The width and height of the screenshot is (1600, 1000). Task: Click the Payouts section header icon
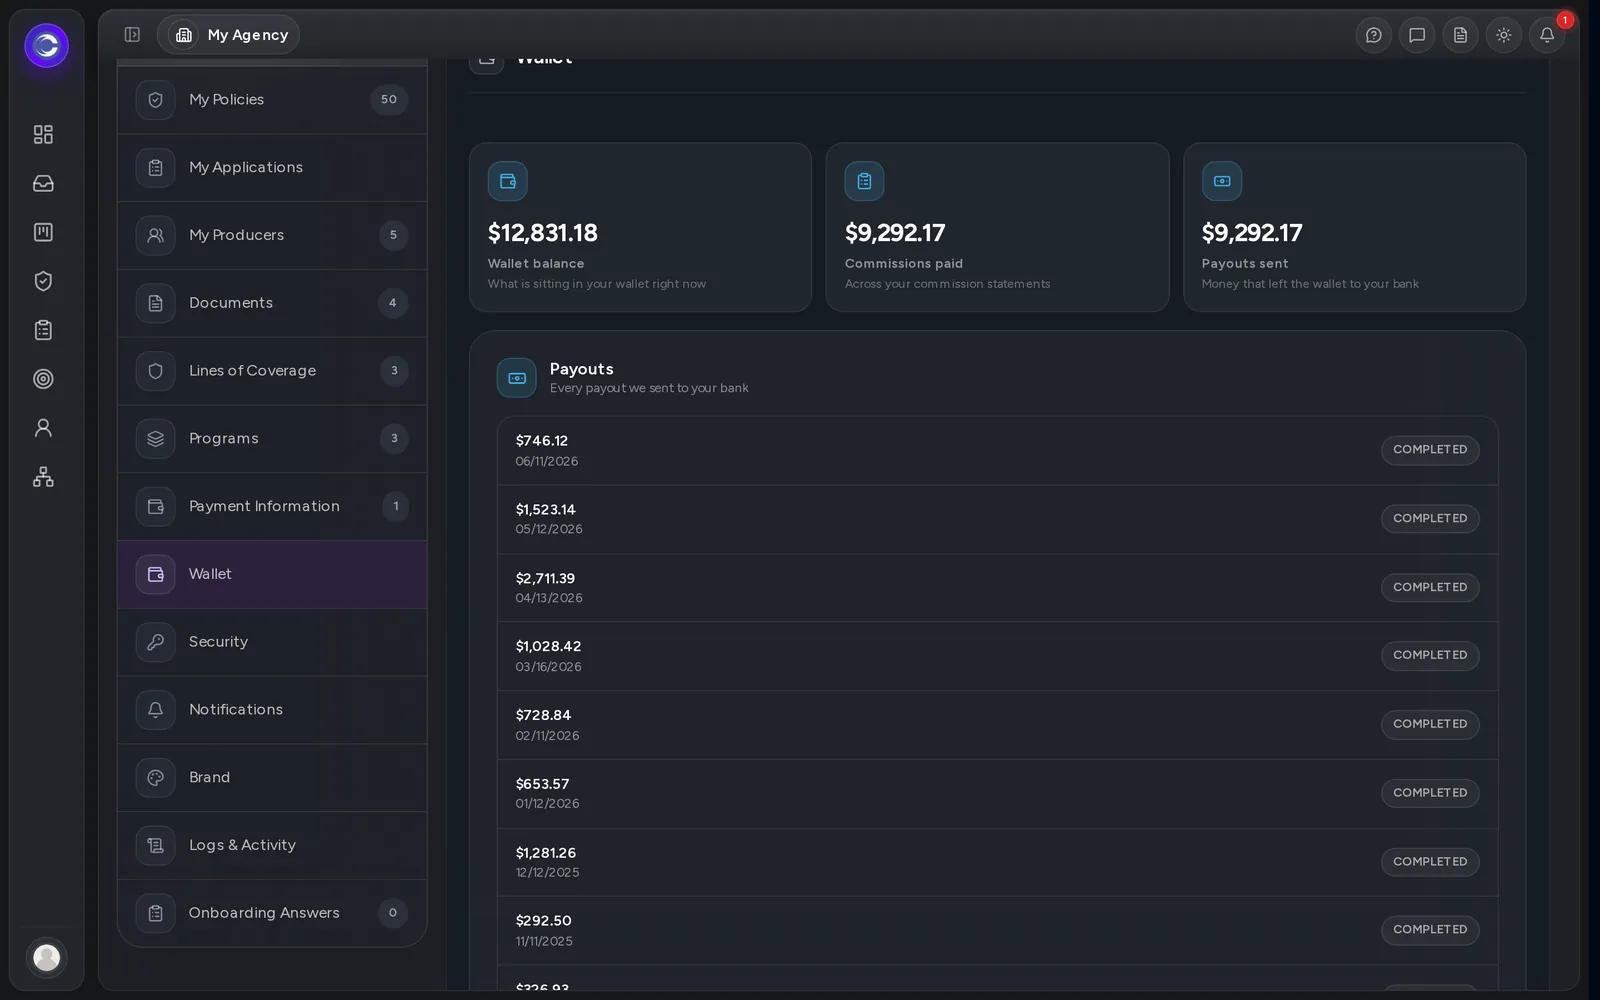pos(517,378)
